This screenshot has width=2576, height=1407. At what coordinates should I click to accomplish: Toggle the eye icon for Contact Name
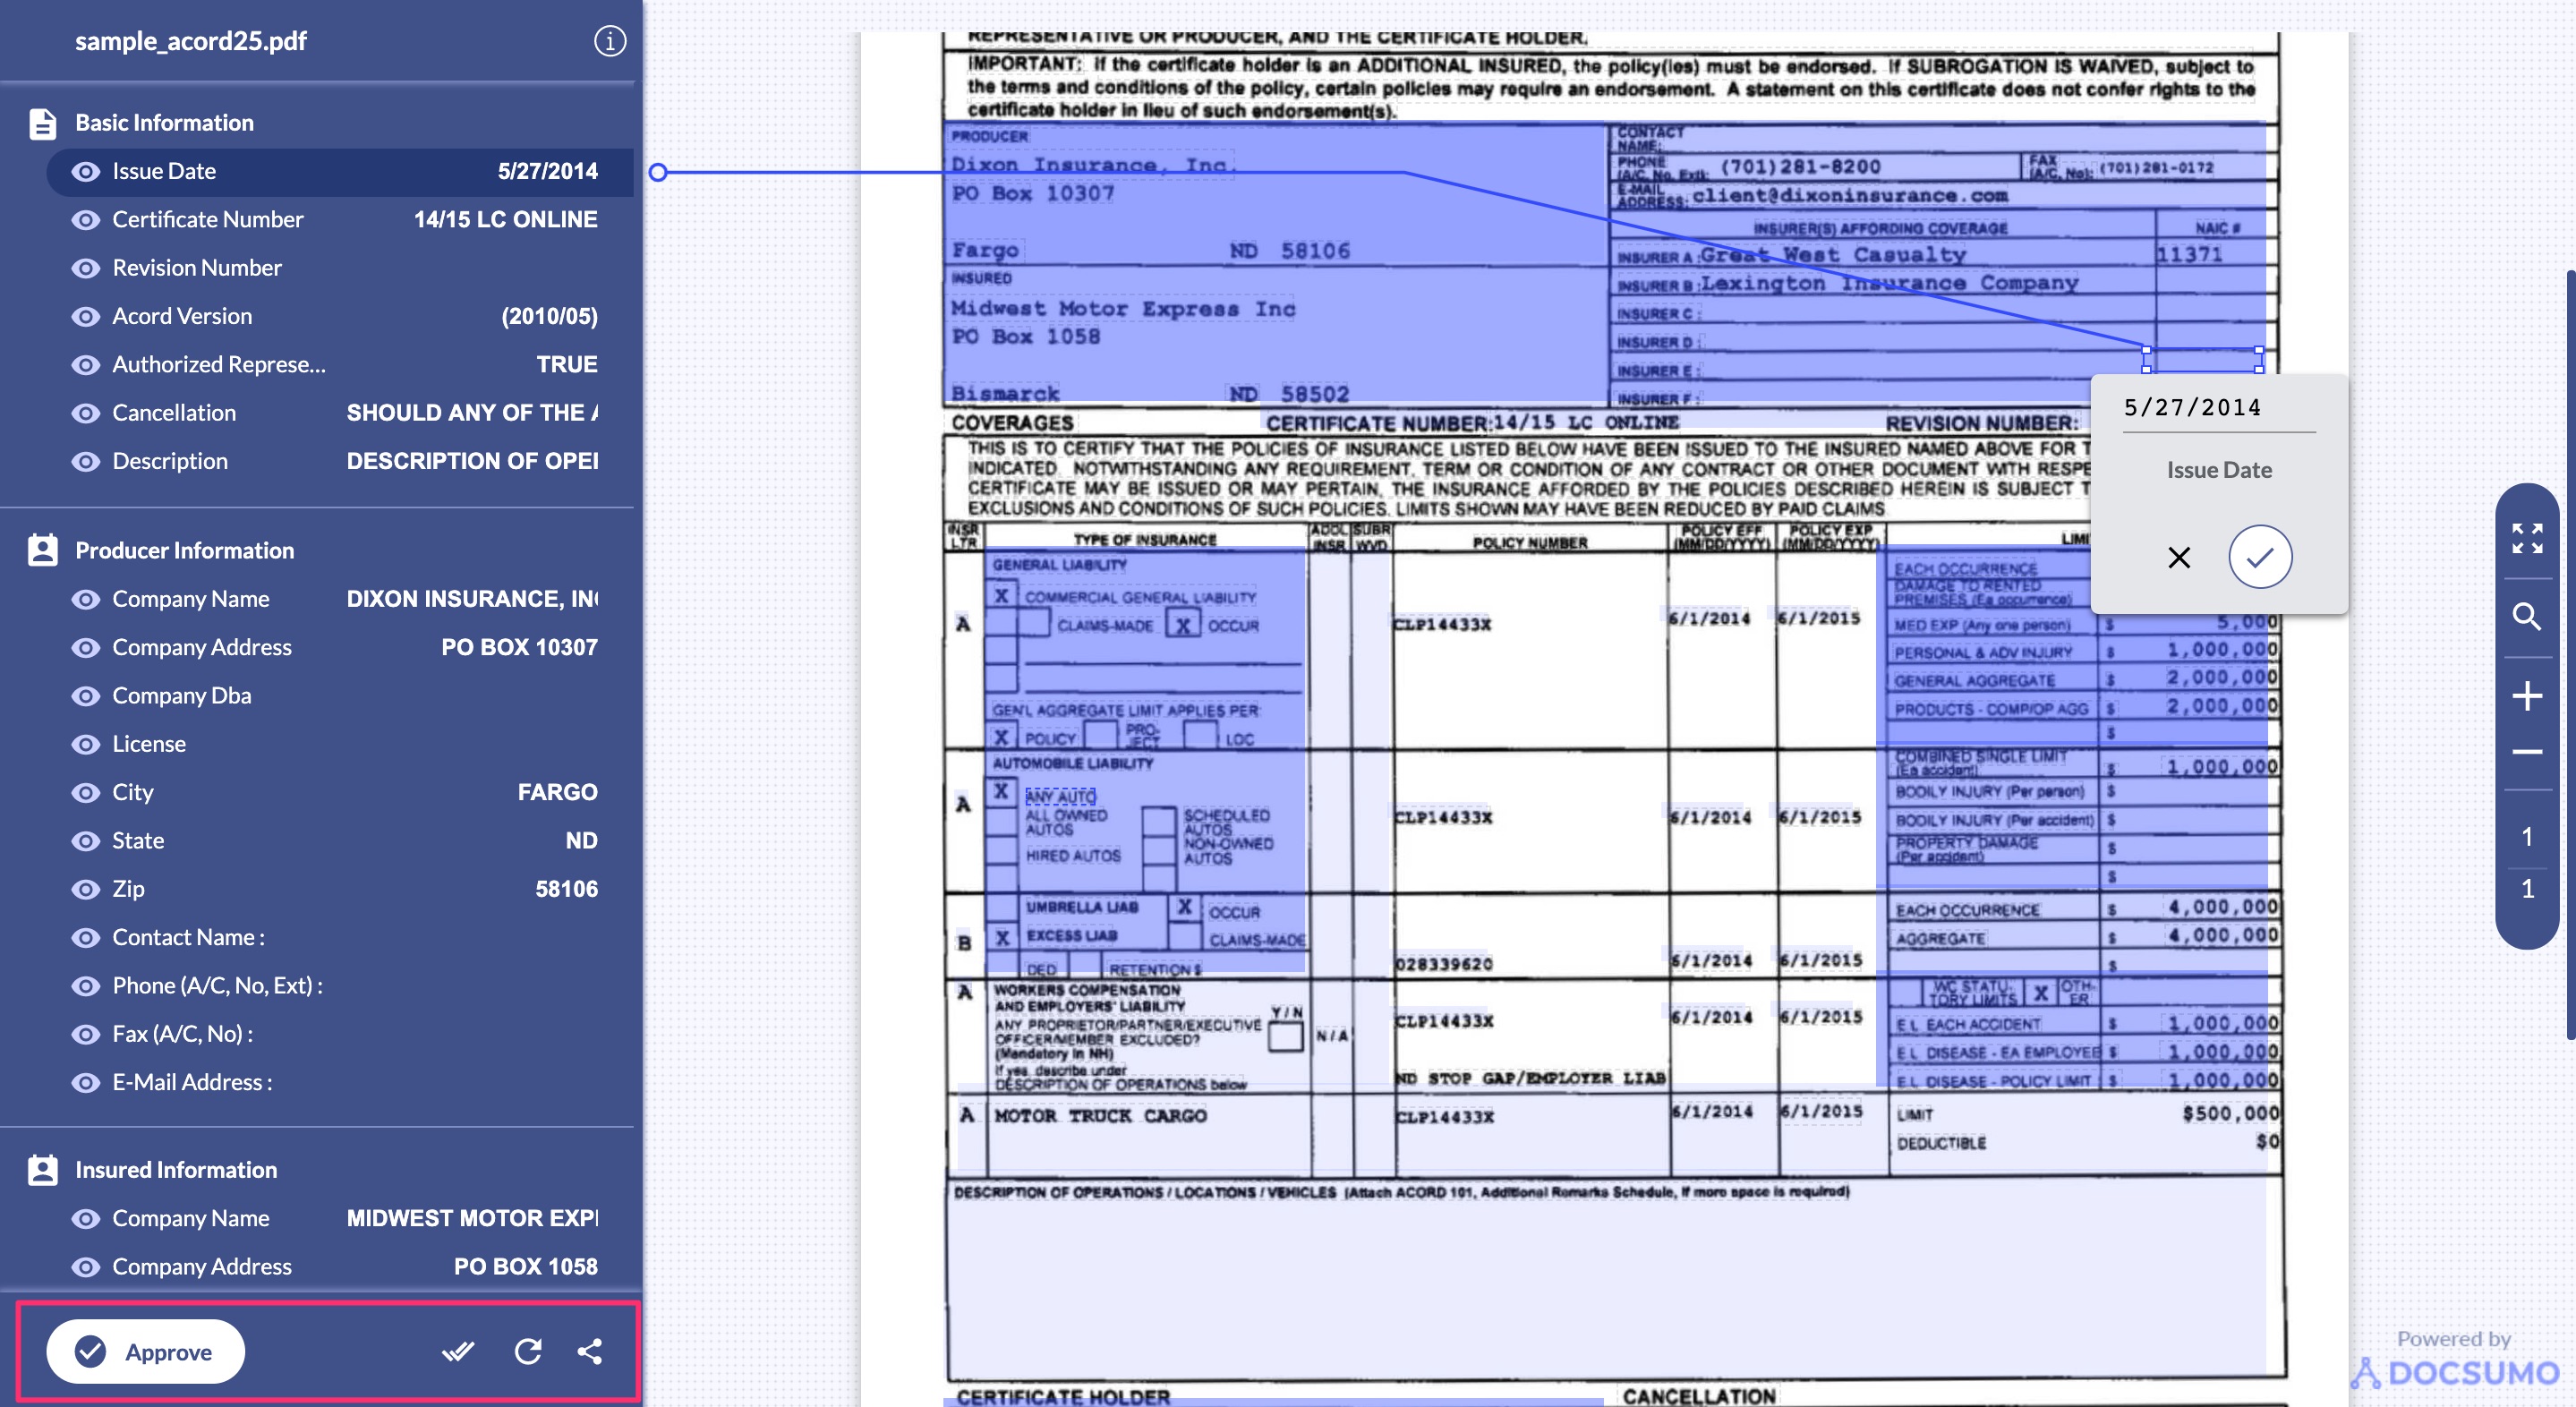86,938
